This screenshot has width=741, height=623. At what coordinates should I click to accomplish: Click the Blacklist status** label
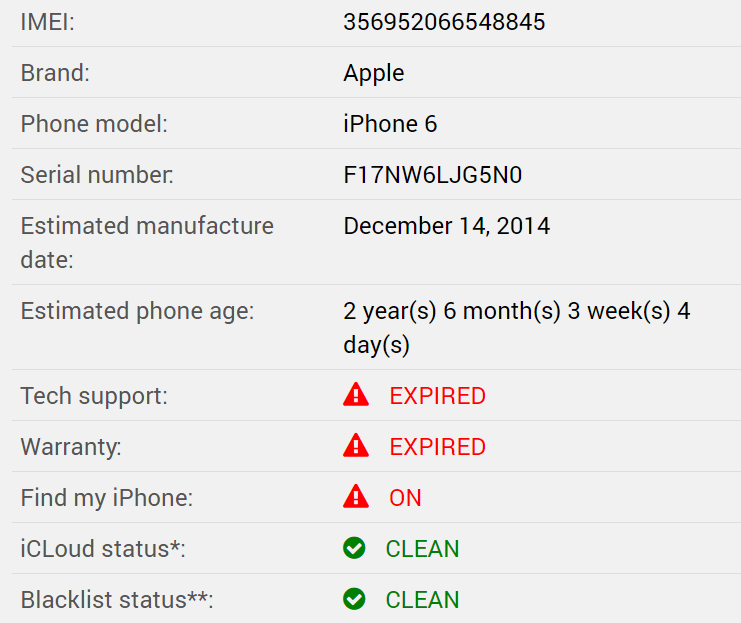[x=117, y=600]
